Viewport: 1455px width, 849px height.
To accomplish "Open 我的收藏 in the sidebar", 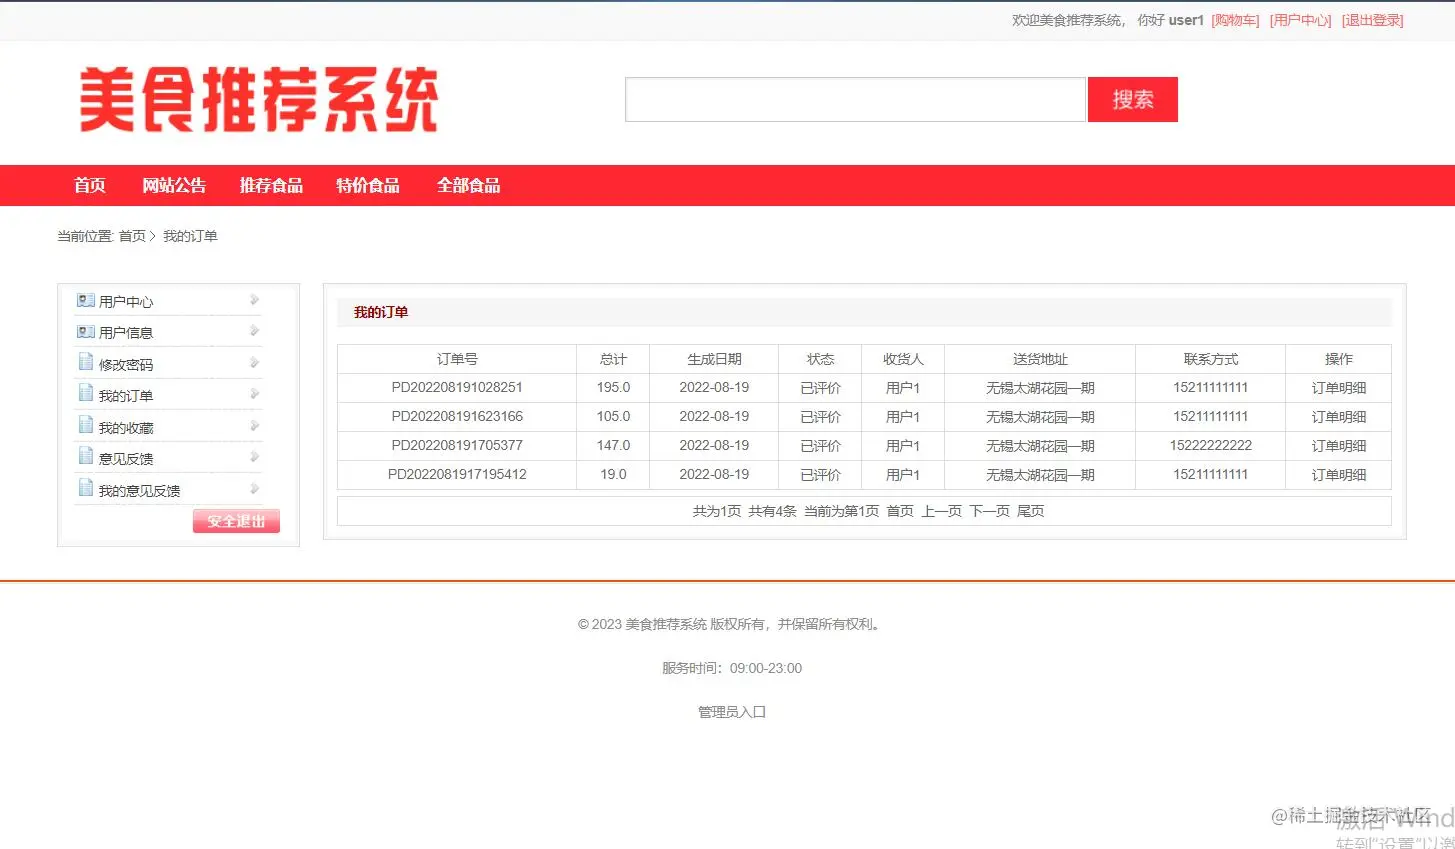I will (126, 428).
